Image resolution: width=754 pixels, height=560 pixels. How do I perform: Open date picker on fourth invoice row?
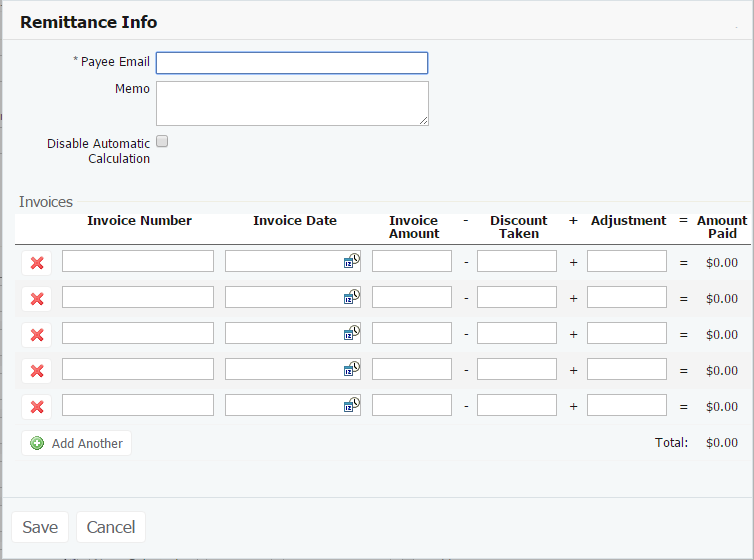[x=351, y=370]
